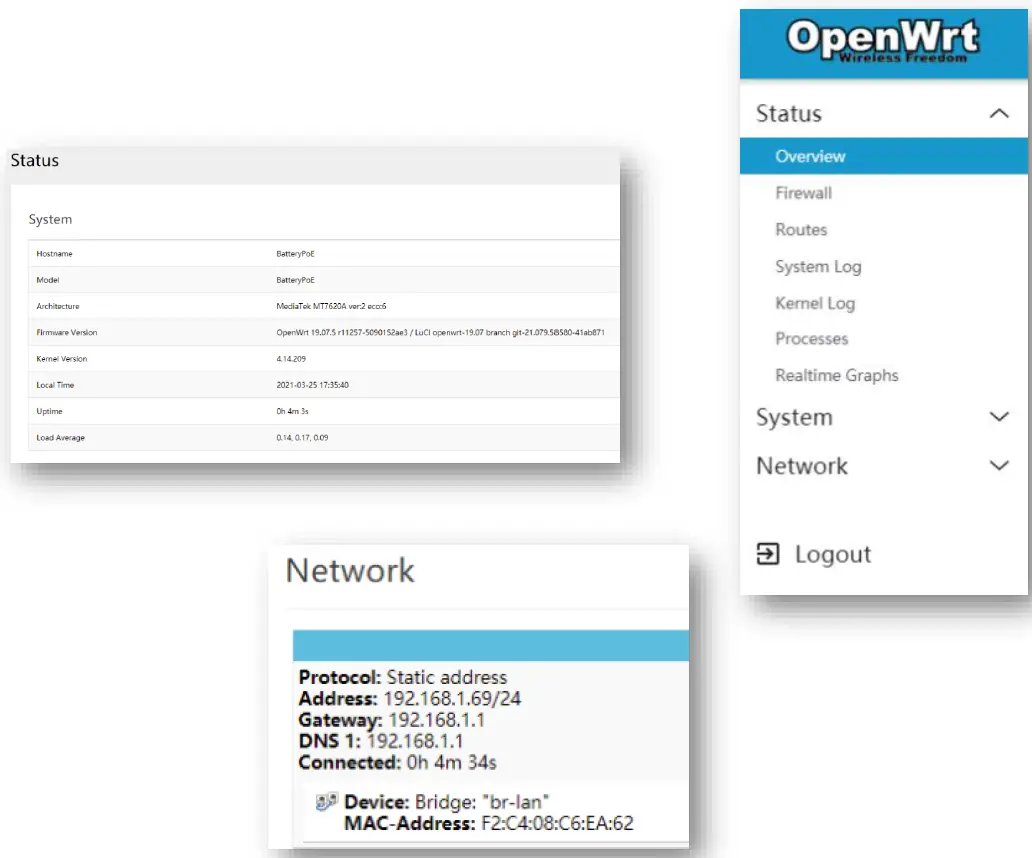Click the Firmware Version row label
The image size is (1032, 858).
tap(66, 332)
